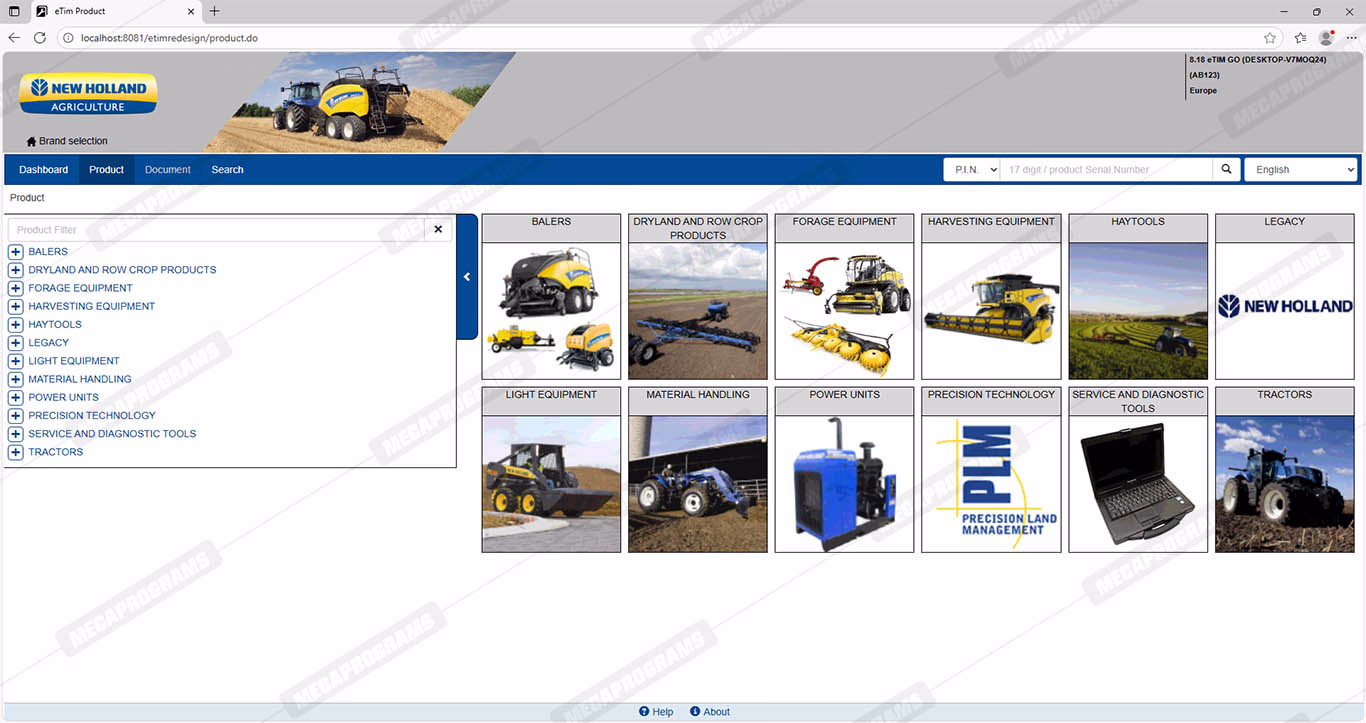This screenshot has height=723, width=1366.
Task: Click the PRECISION TECHNOLOGY tree link
Action: [92, 416]
